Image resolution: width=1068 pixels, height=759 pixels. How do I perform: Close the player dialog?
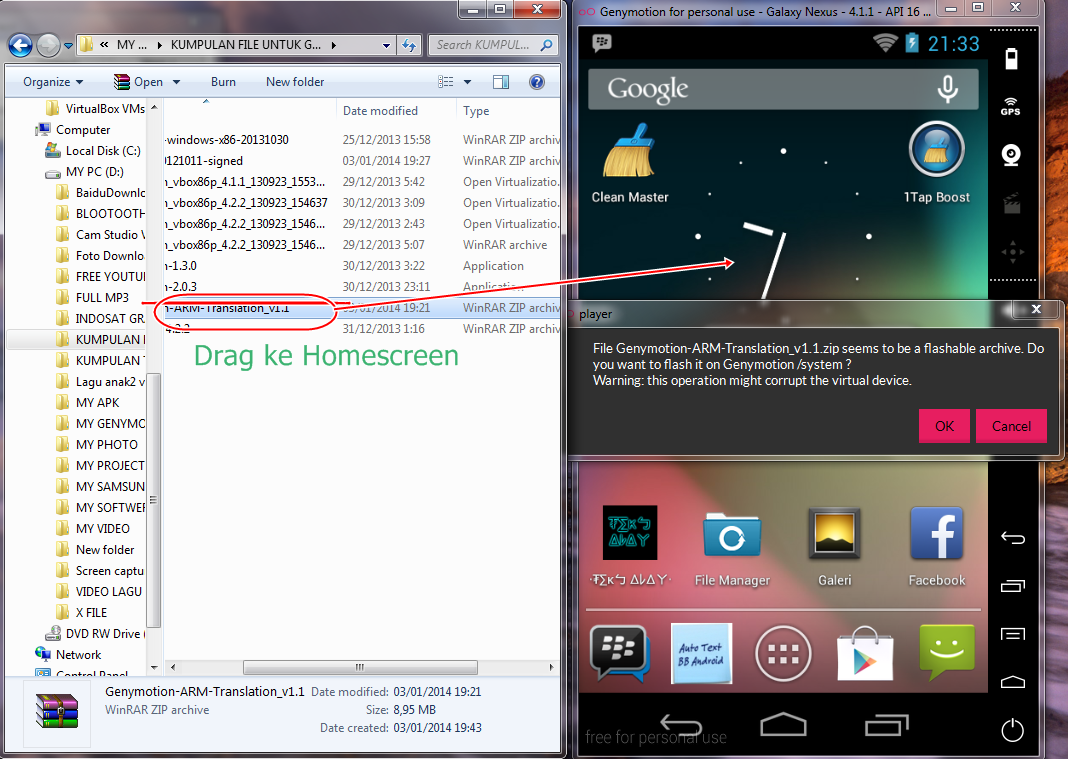tap(1036, 309)
